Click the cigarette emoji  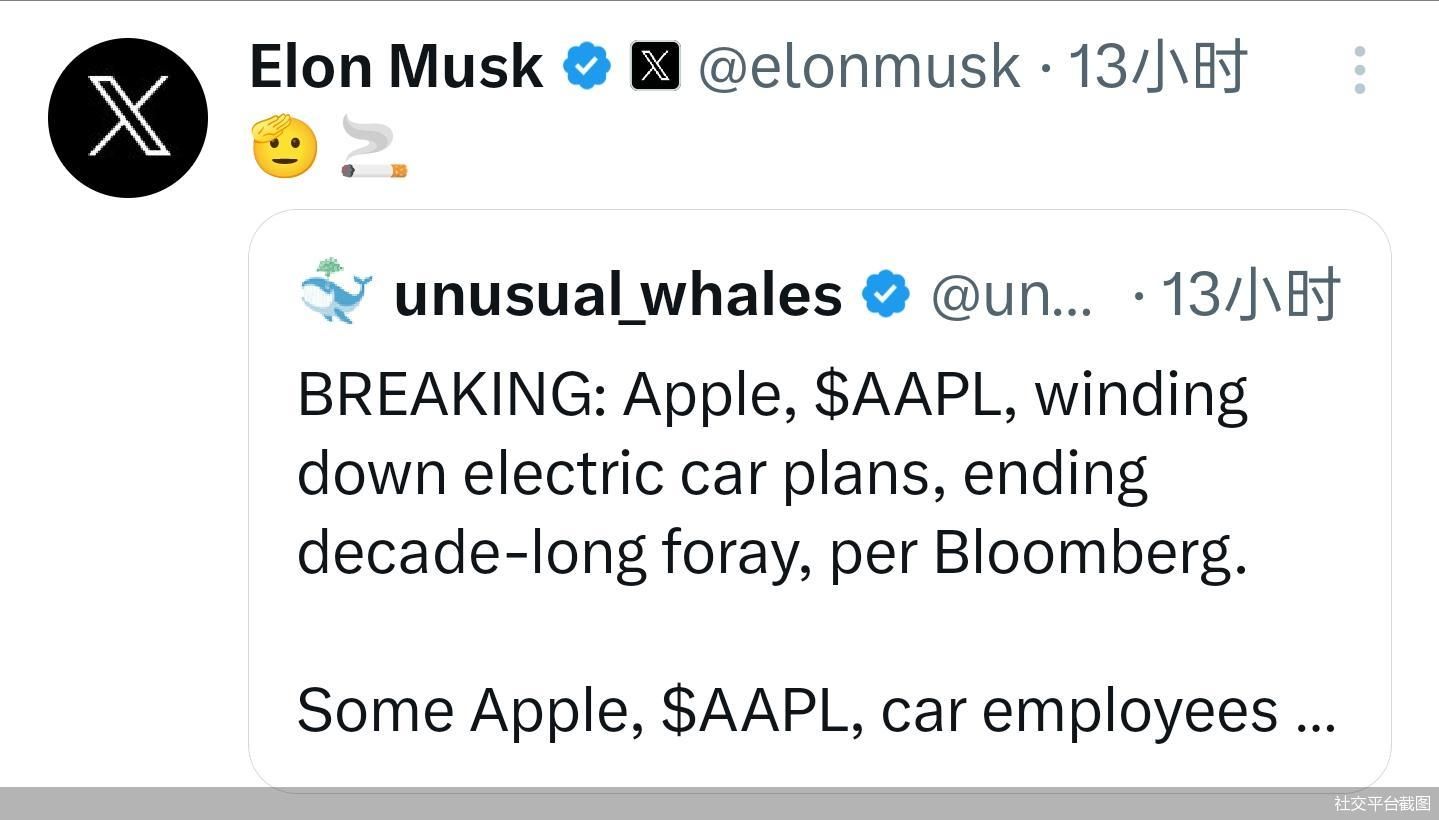(374, 147)
